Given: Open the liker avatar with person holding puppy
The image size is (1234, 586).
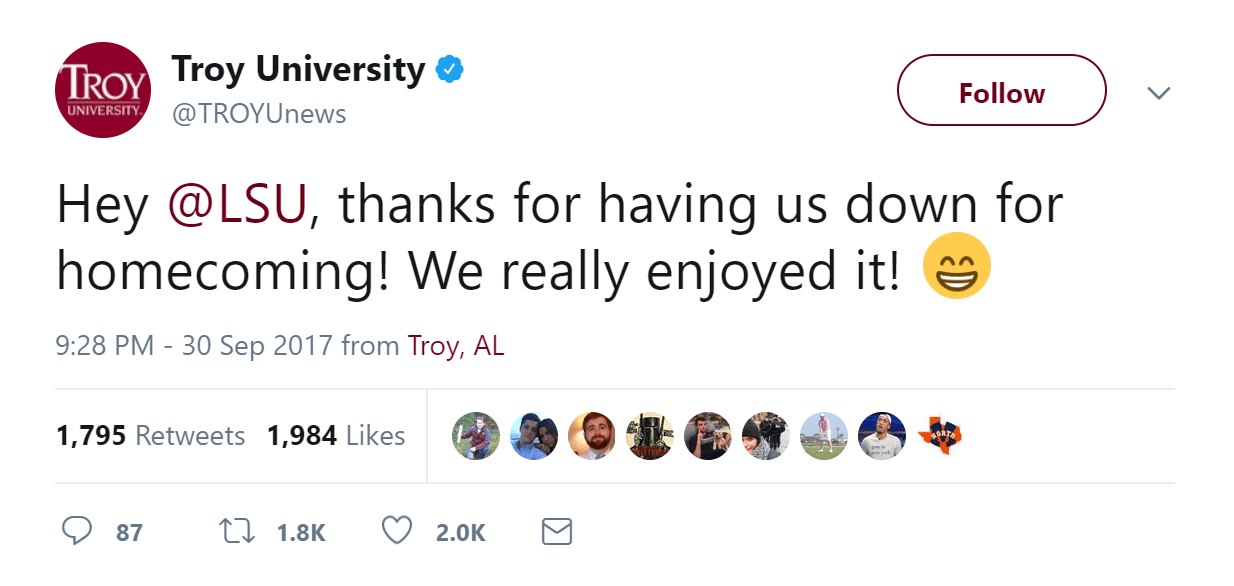Looking at the screenshot, I should point(708,436).
